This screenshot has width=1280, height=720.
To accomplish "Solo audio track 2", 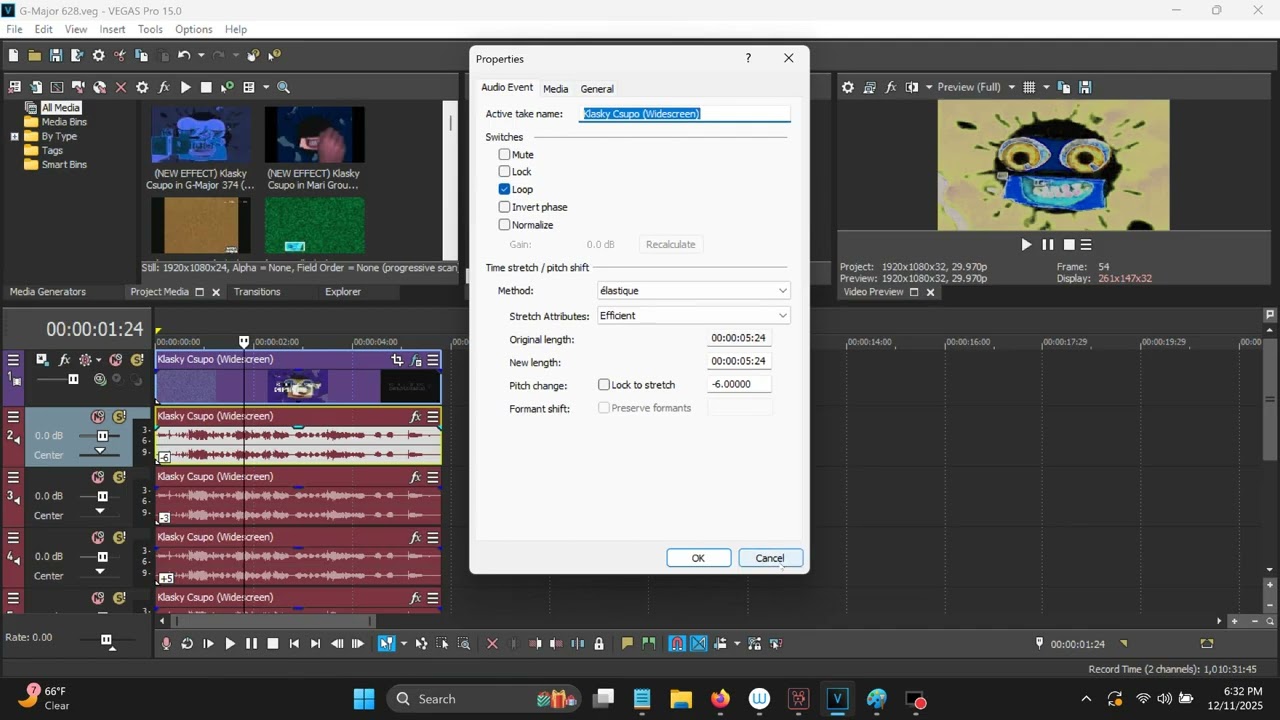I will (x=119, y=417).
